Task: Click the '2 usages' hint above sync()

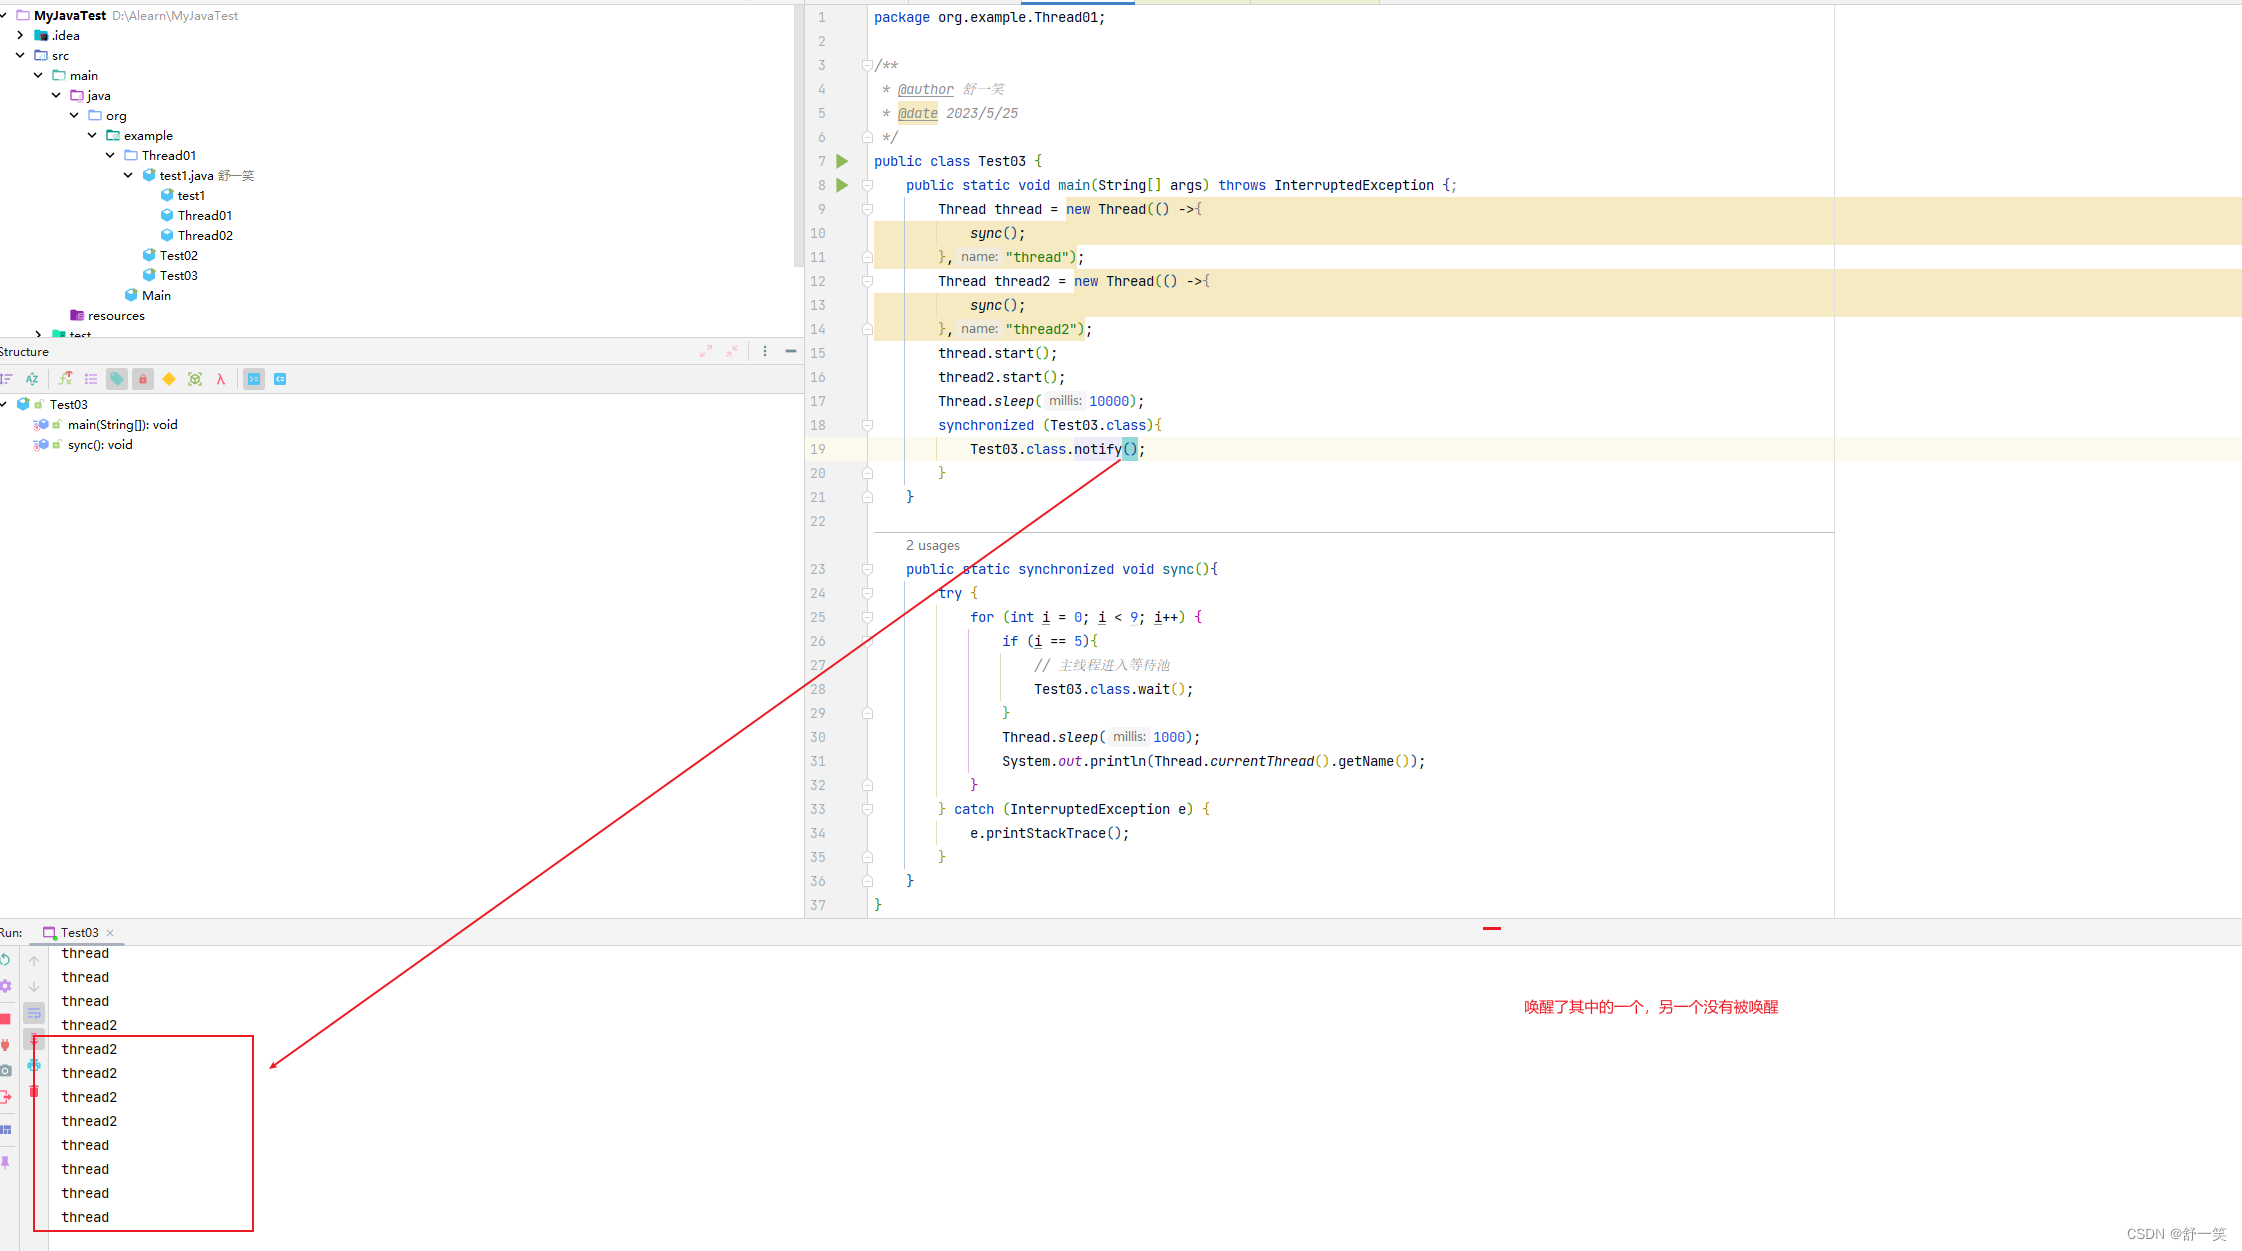Action: (x=932, y=545)
